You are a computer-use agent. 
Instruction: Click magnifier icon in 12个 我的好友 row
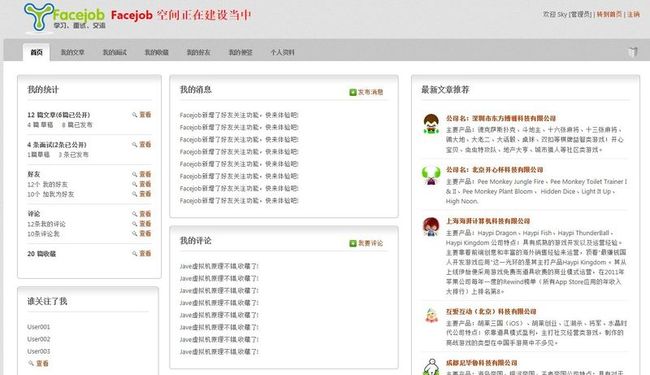click(135, 184)
